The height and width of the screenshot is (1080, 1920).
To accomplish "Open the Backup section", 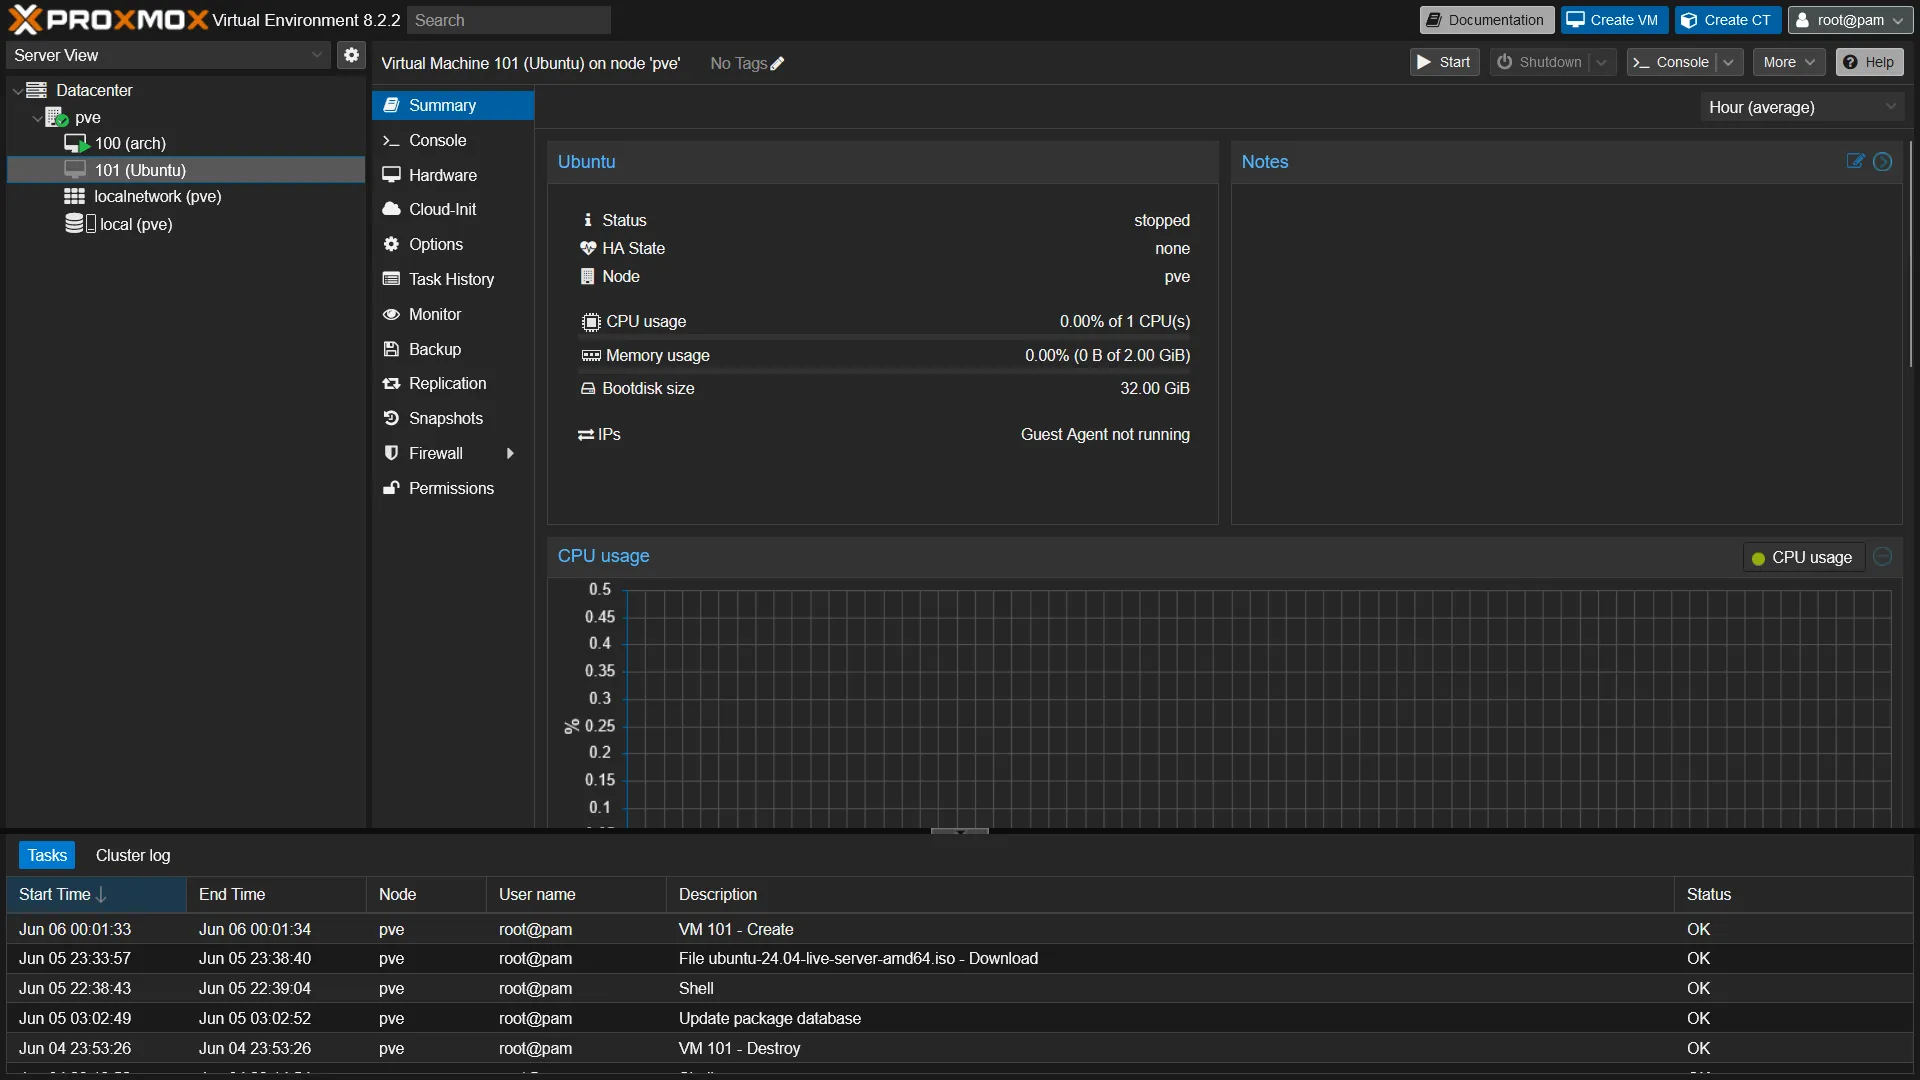I will coord(453,349).
